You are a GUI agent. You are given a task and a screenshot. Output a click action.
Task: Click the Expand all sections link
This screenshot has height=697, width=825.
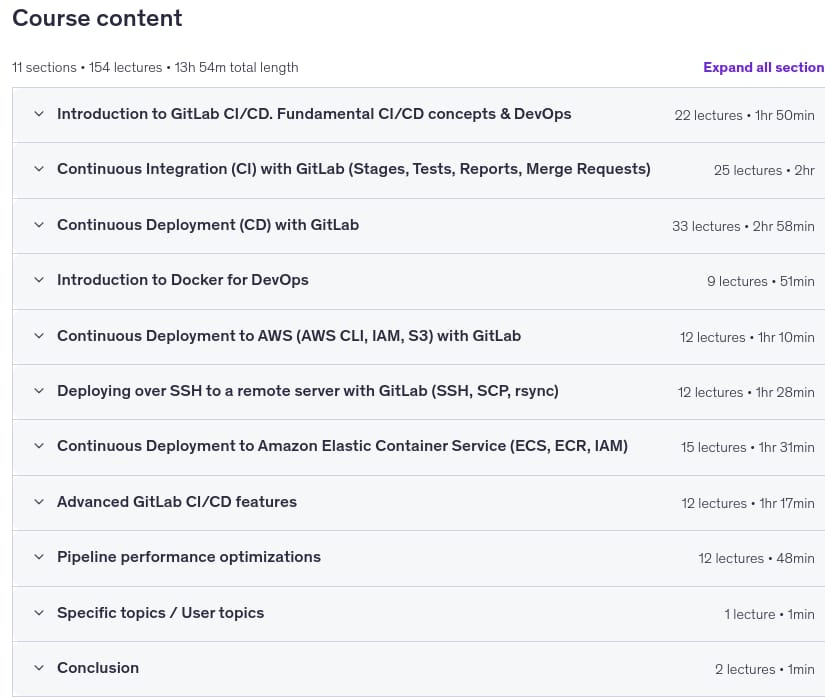point(764,67)
